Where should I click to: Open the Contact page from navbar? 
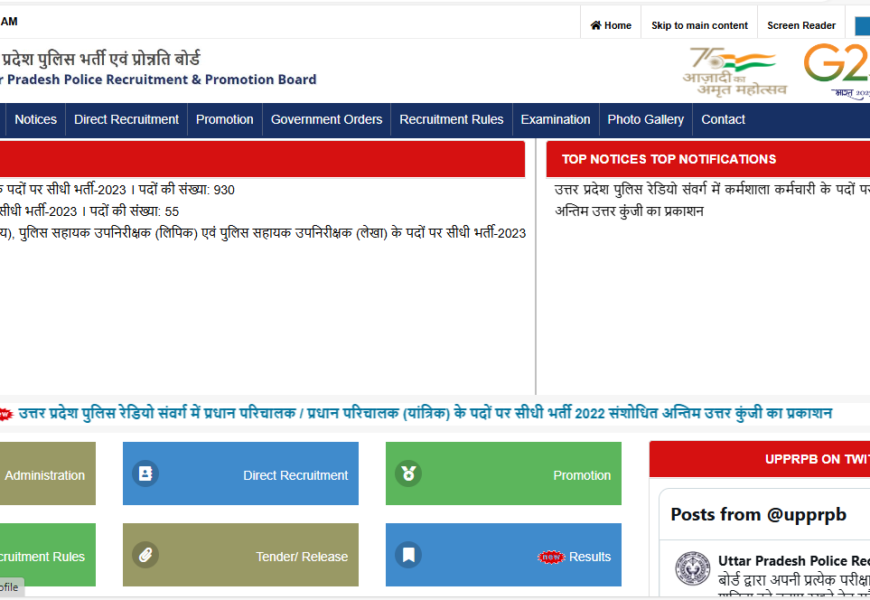pos(723,119)
